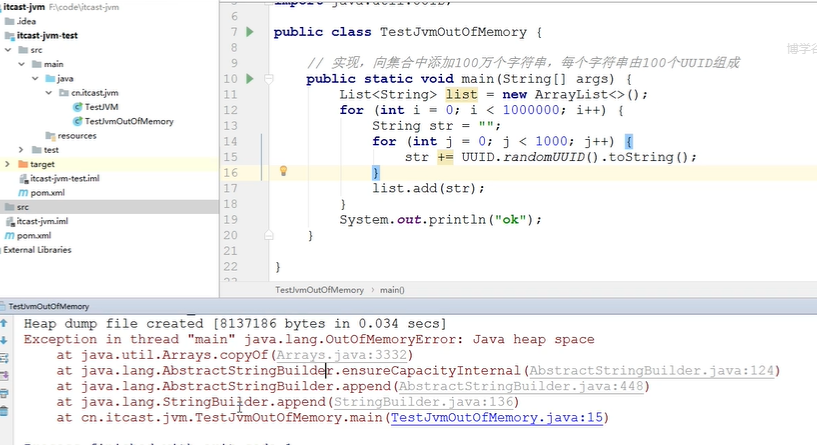
Task: Expand the test folder in project tree
Action: coord(35,149)
